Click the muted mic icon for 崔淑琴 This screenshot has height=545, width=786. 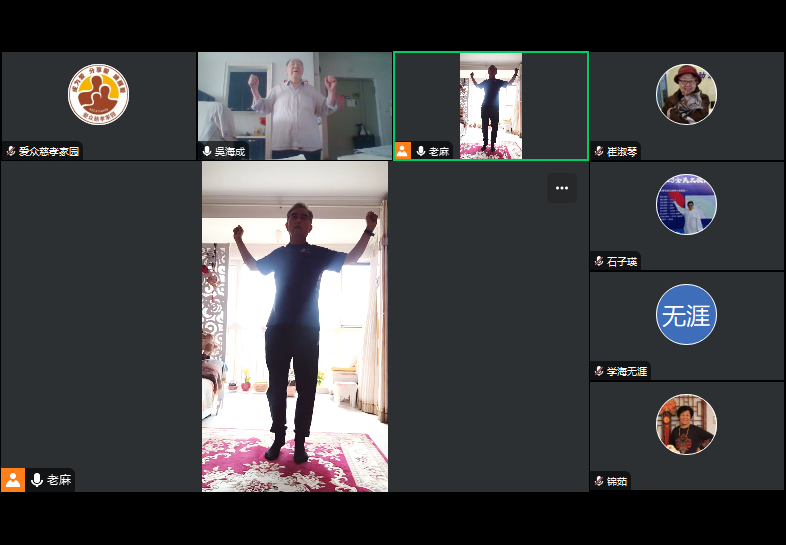pyautogui.click(x=599, y=151)
